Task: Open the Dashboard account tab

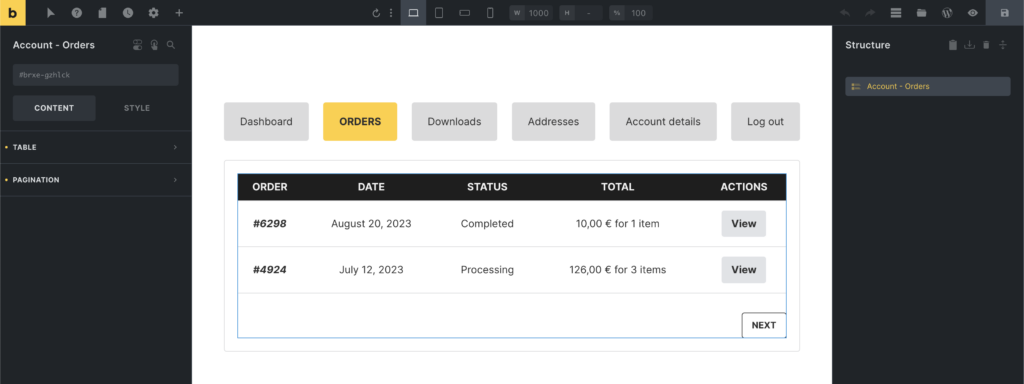Action: (x=266, y=121)
